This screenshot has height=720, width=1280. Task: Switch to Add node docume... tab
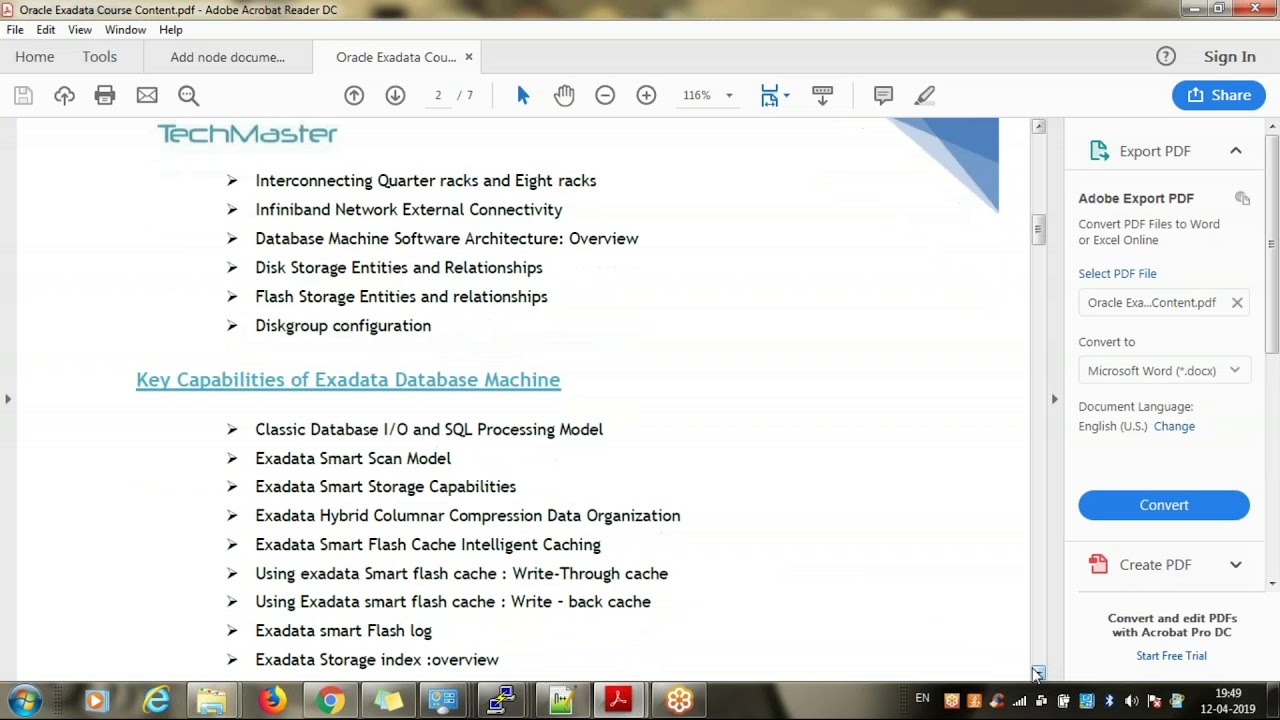[228, 57]
